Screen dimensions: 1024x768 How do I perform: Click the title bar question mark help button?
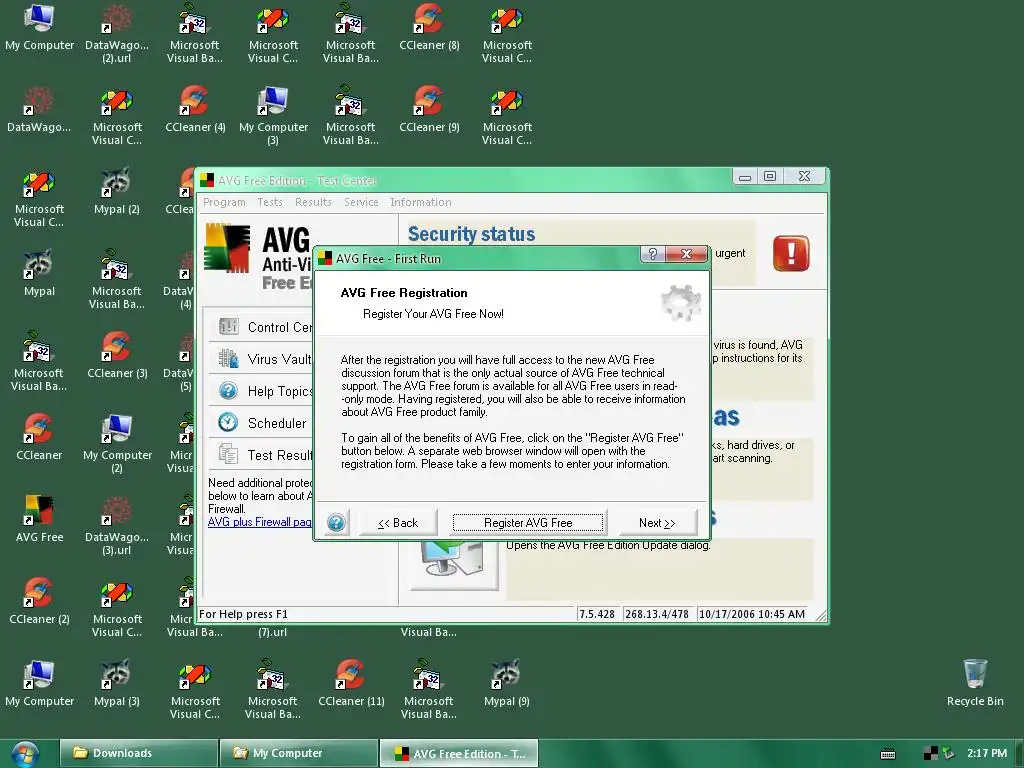click(x=652, y=254)
